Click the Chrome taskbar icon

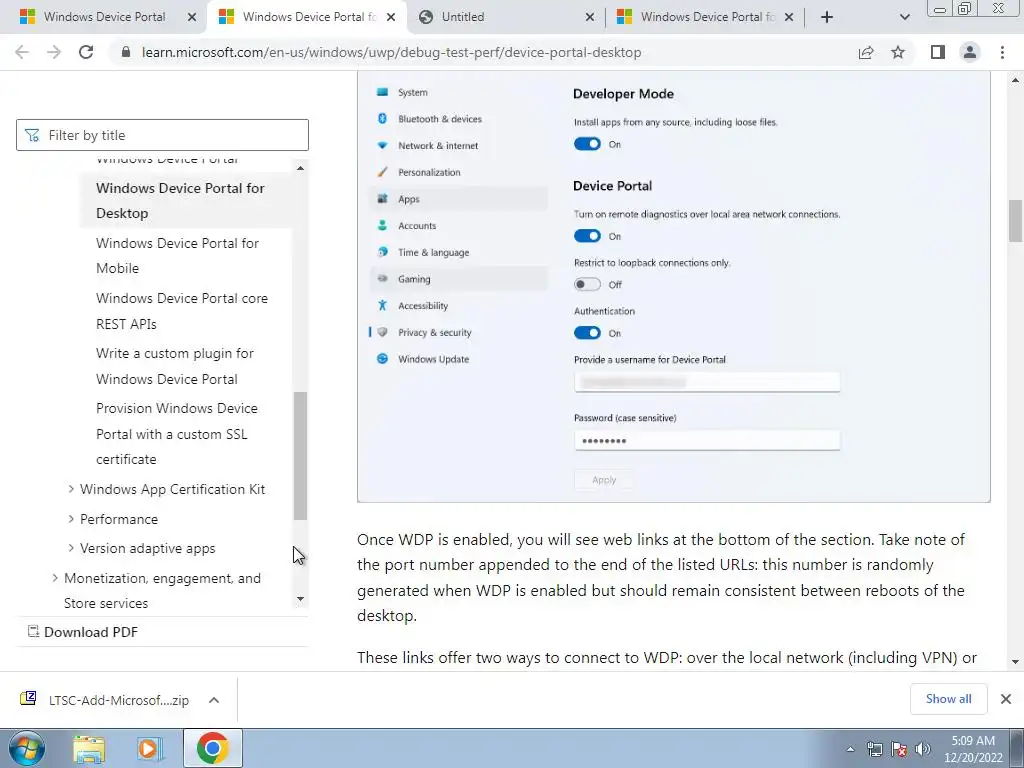[212, 748]
